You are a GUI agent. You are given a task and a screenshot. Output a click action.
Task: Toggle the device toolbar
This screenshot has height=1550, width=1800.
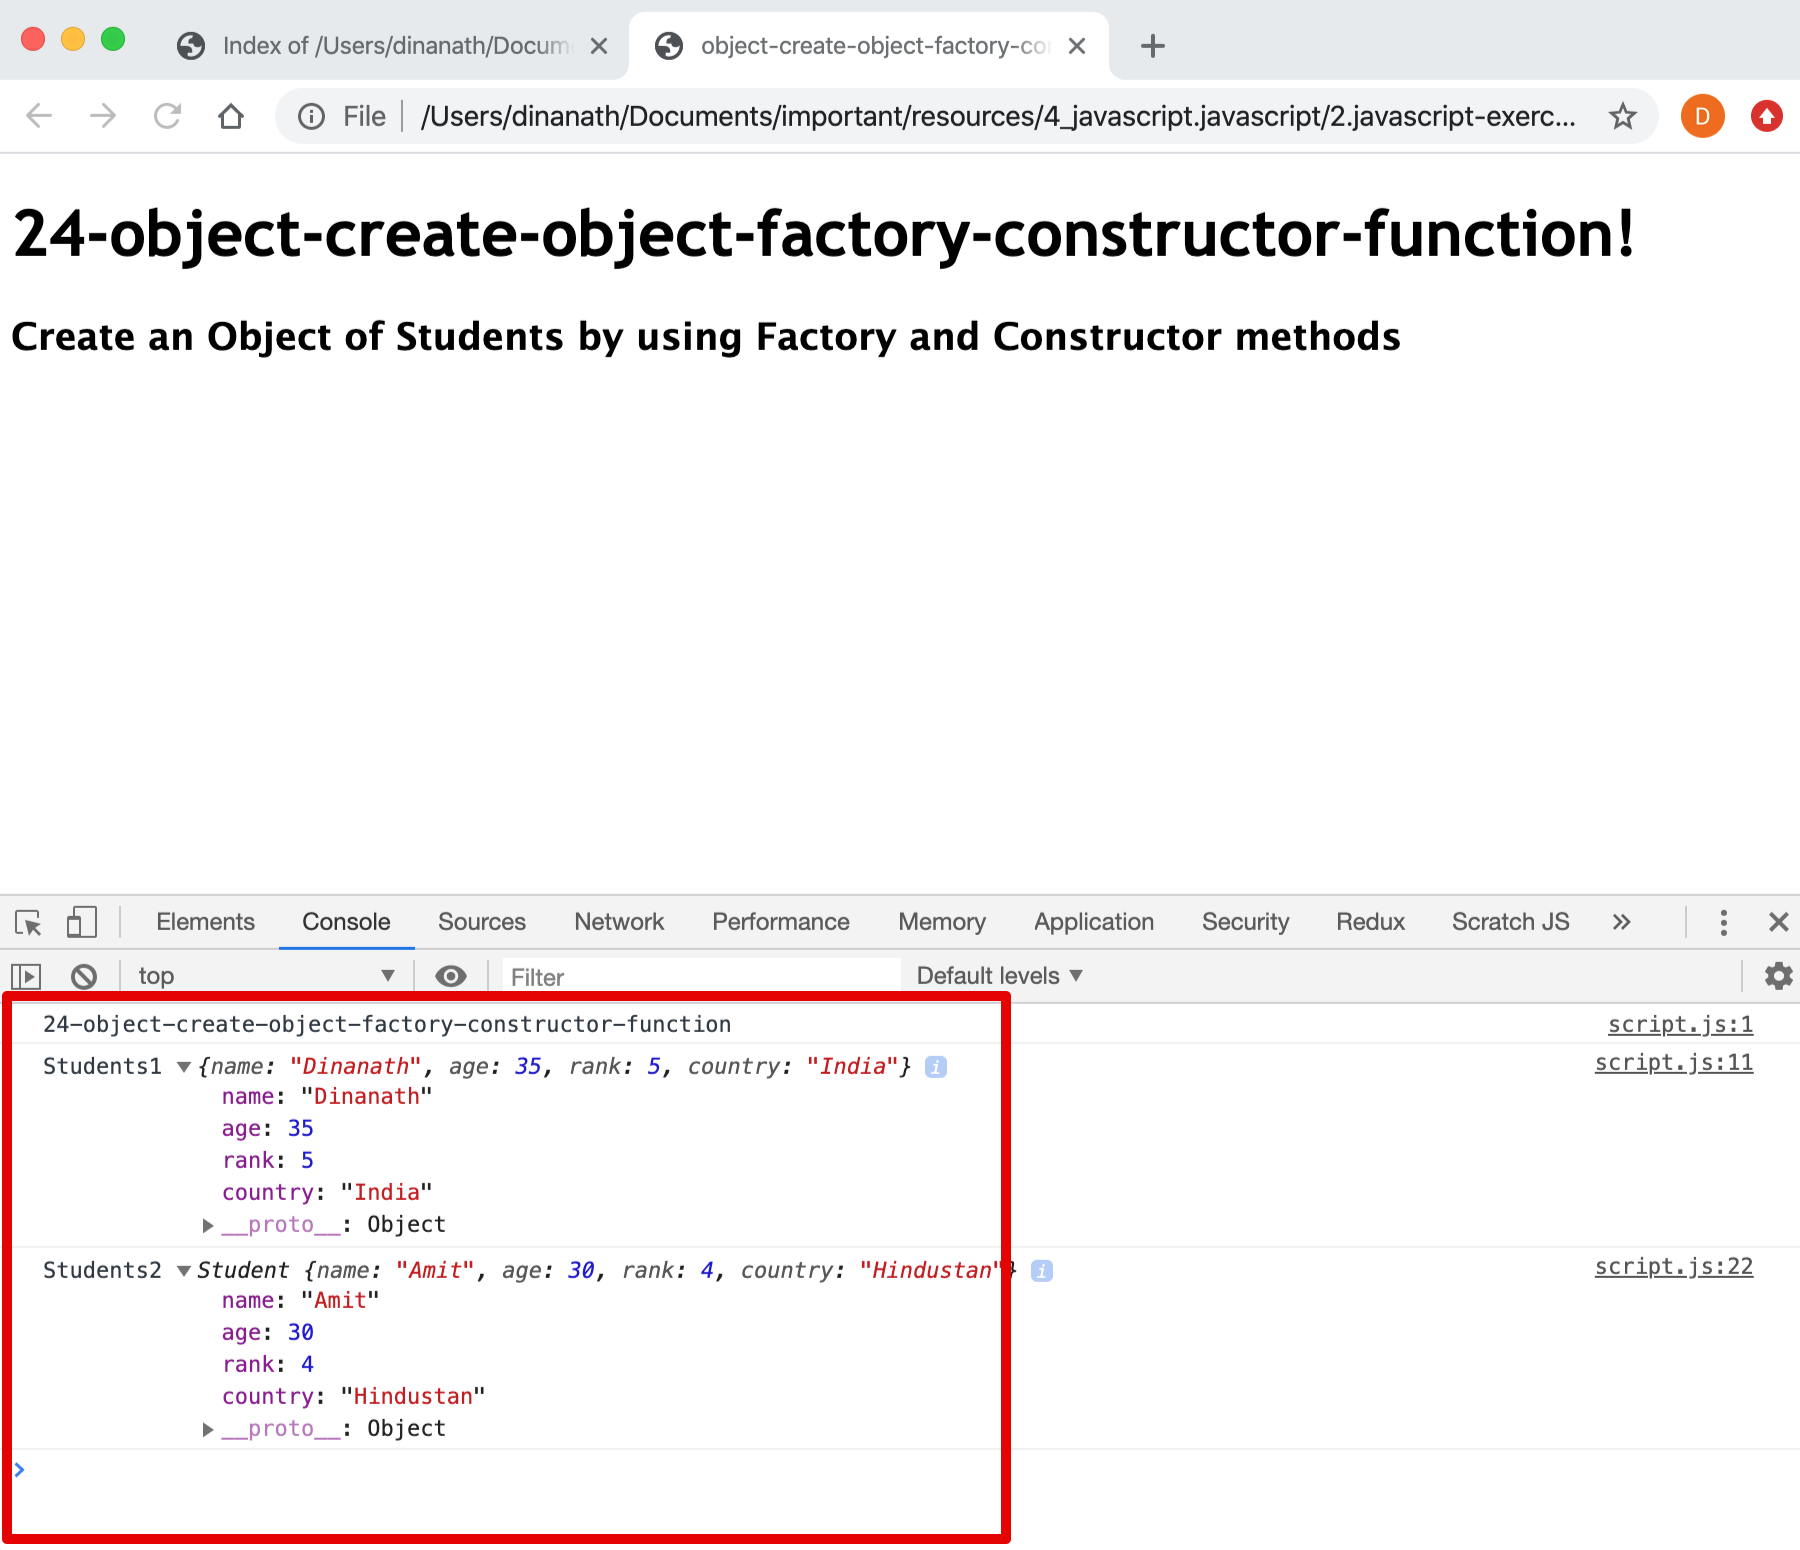pos(81,922)
